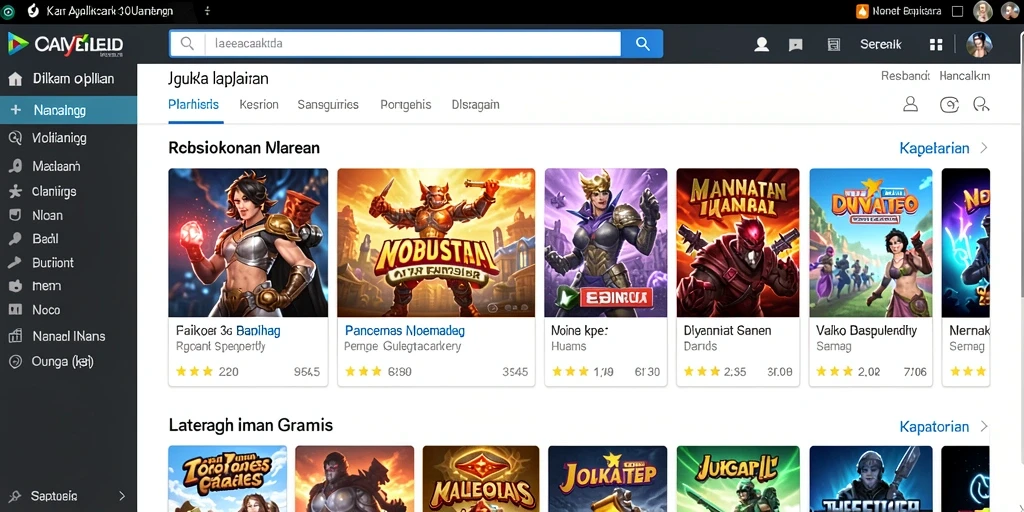Open the Pancemas Noemadeg game title link

point(405,330)
